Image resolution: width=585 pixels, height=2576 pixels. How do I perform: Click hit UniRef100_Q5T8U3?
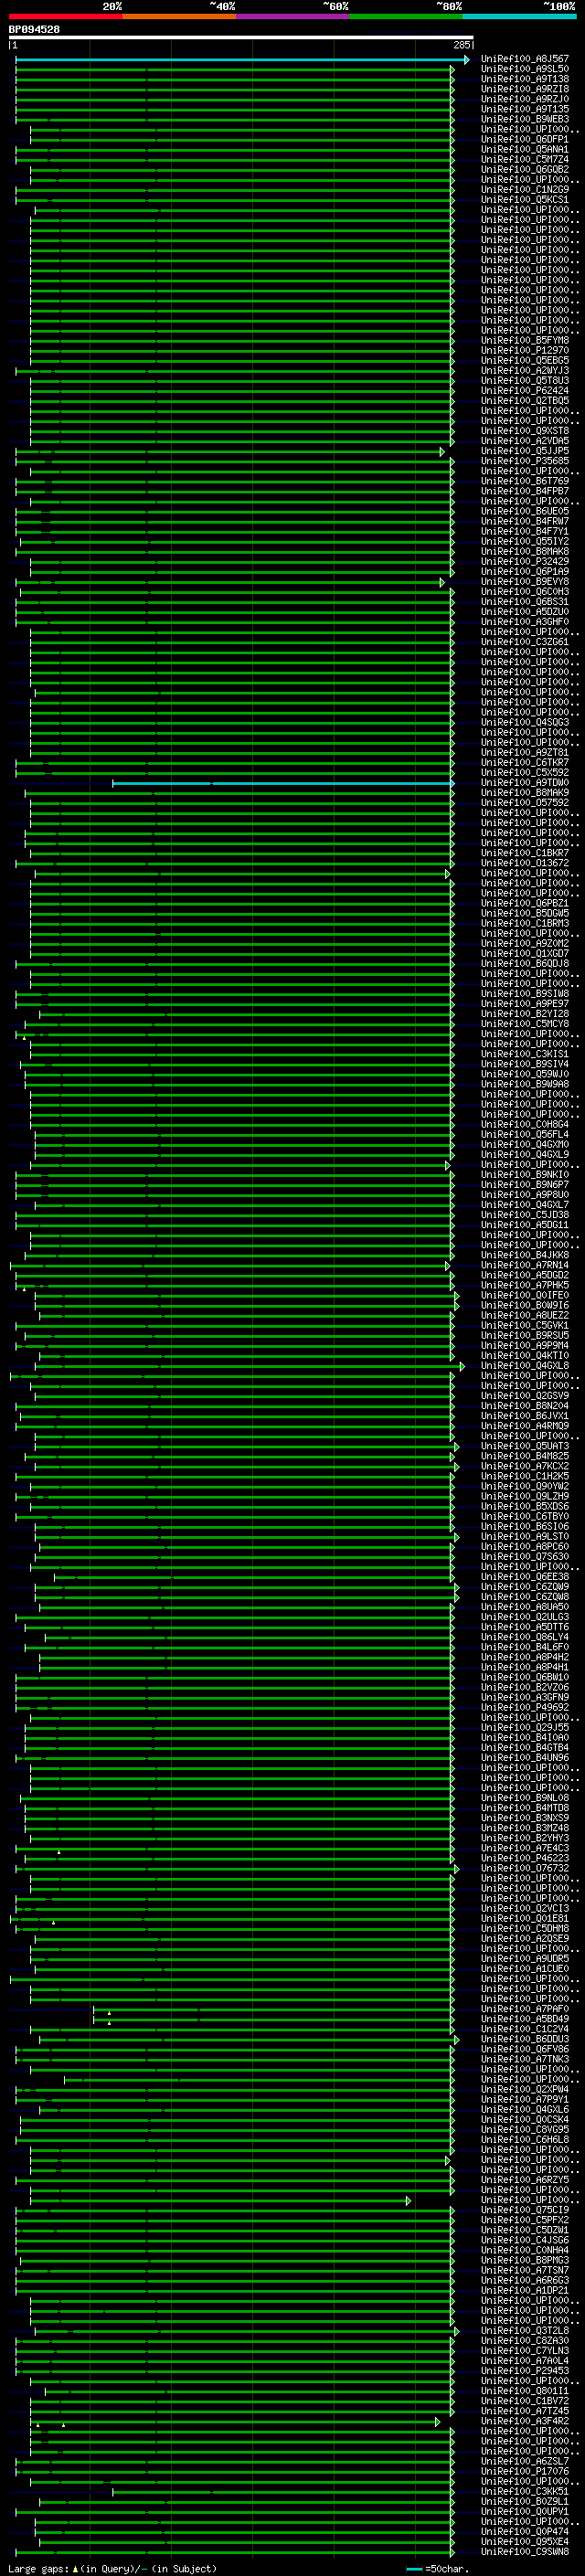point(525,381)
